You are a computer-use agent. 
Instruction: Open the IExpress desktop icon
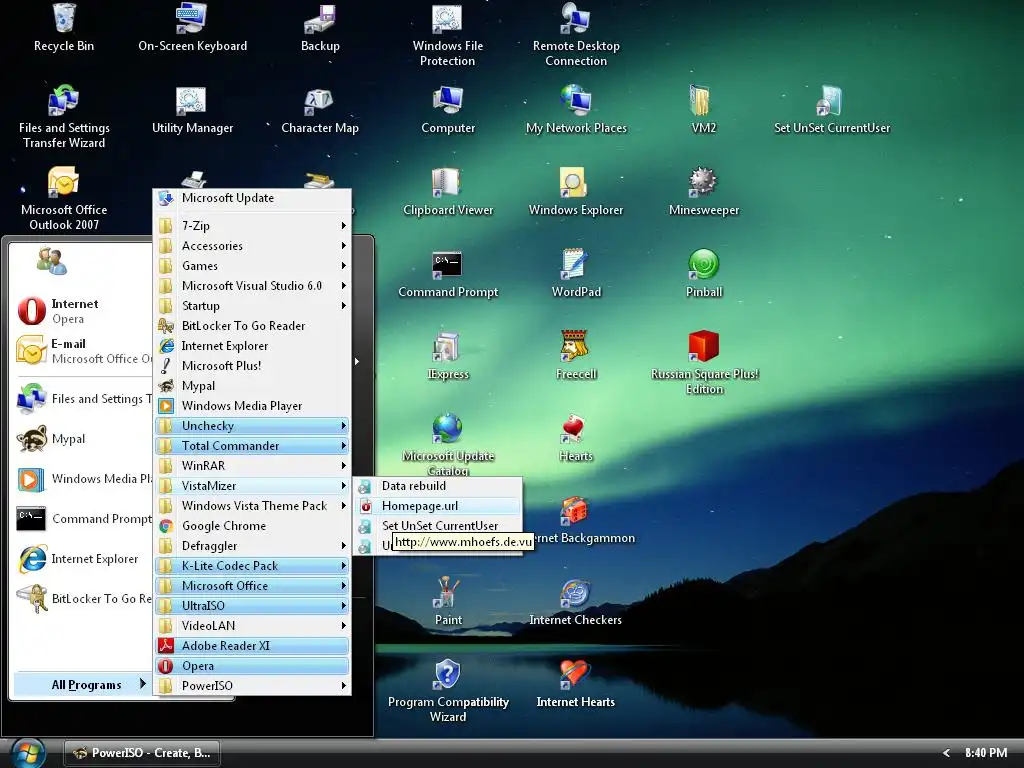click(448, 356)
